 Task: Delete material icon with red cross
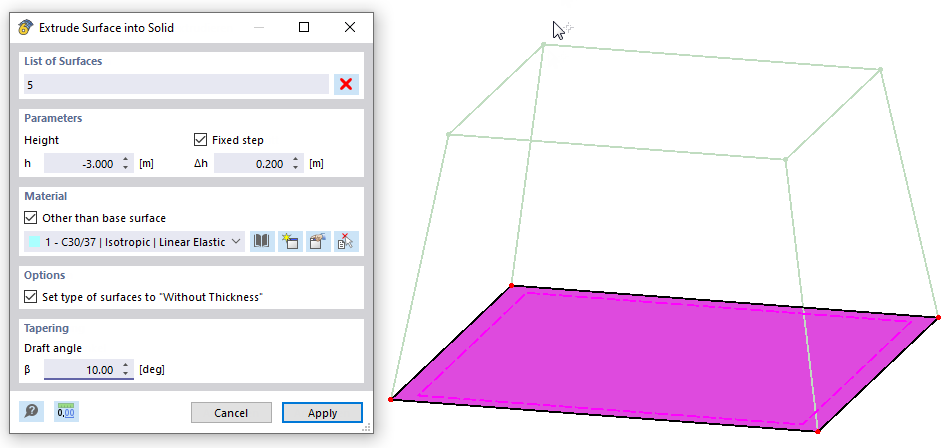(346, 242)
